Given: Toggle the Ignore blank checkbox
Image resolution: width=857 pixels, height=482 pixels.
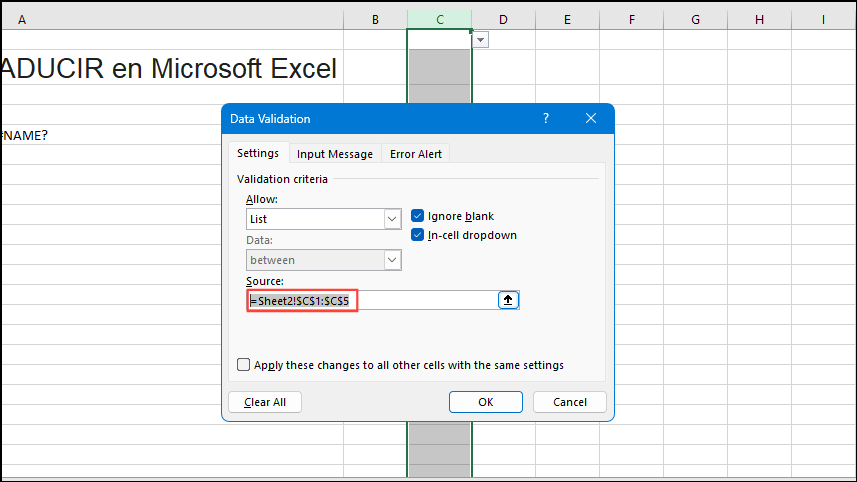Looking at the screenshot, I should point(418,216).
